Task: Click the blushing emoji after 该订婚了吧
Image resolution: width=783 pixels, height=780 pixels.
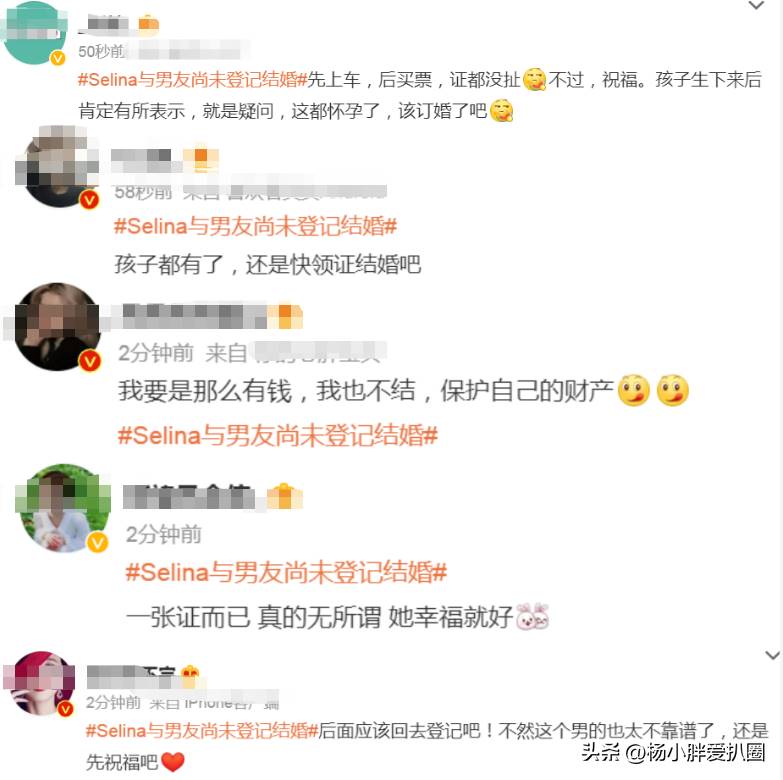Action: coord(501,111)
